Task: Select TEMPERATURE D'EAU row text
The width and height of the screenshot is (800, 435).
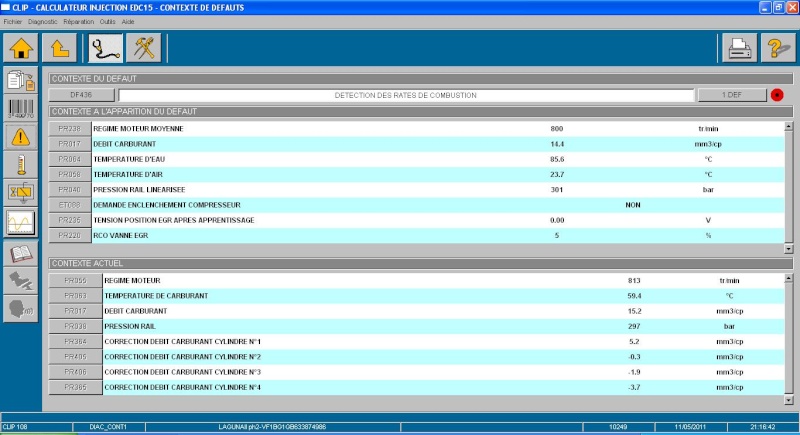Action: (129, 159)
